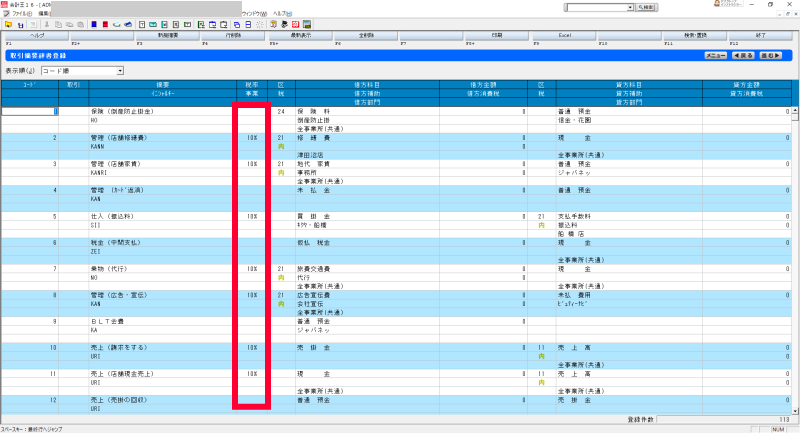The image size is (800, 433).
Task: Click the red calendar toolbar icon
Action: [x=297, y=22]
